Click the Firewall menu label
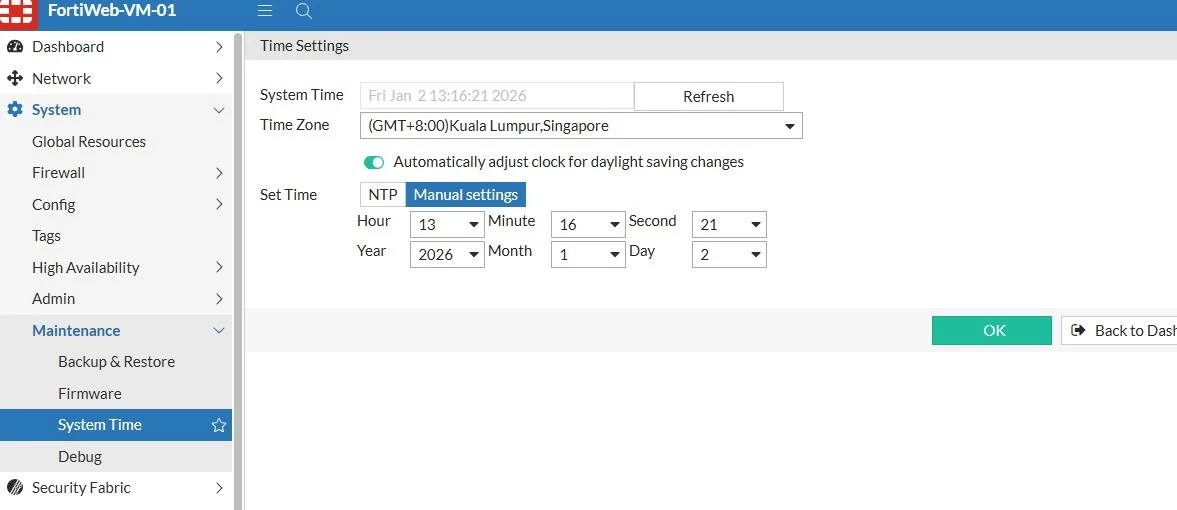The width and height of the screenshot is (1177, 510). 59,173
